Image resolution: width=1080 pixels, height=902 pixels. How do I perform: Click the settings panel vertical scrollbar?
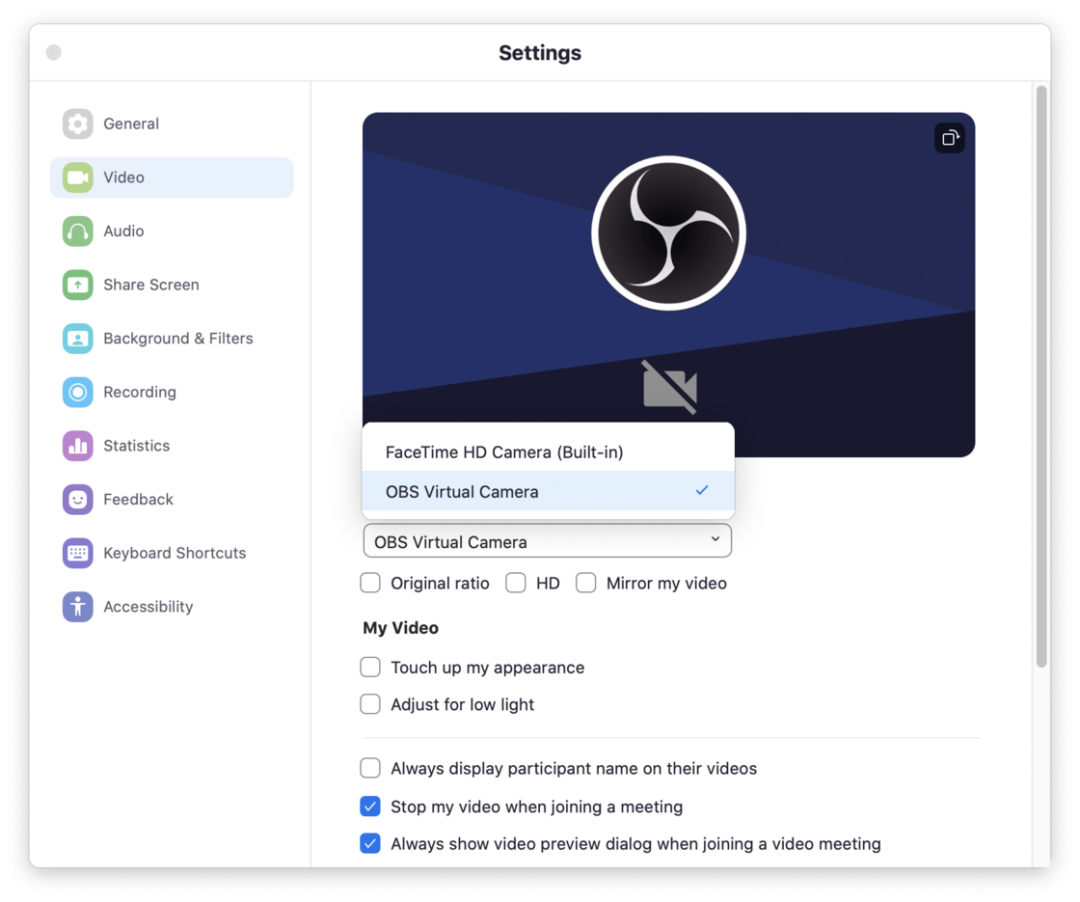click(x=1041, y=377)
